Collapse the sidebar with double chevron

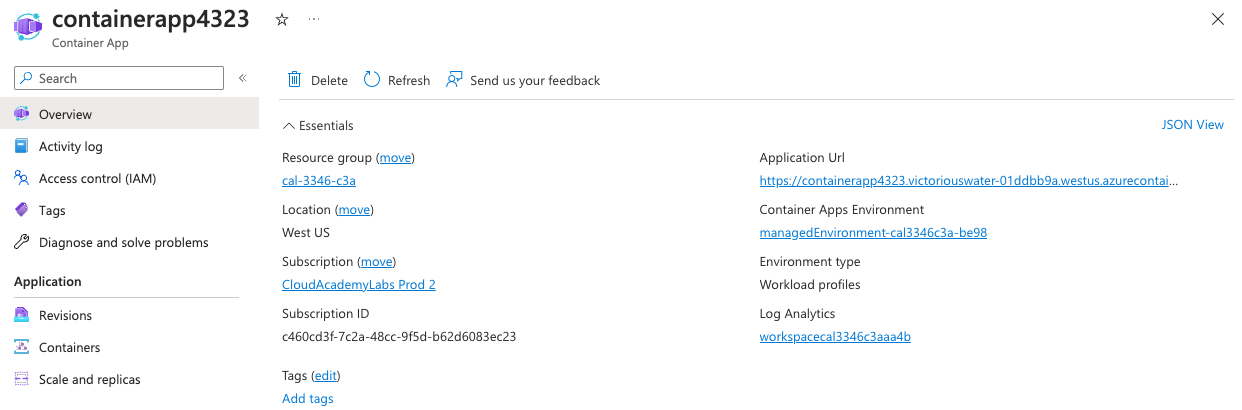(x=242, y=78)
